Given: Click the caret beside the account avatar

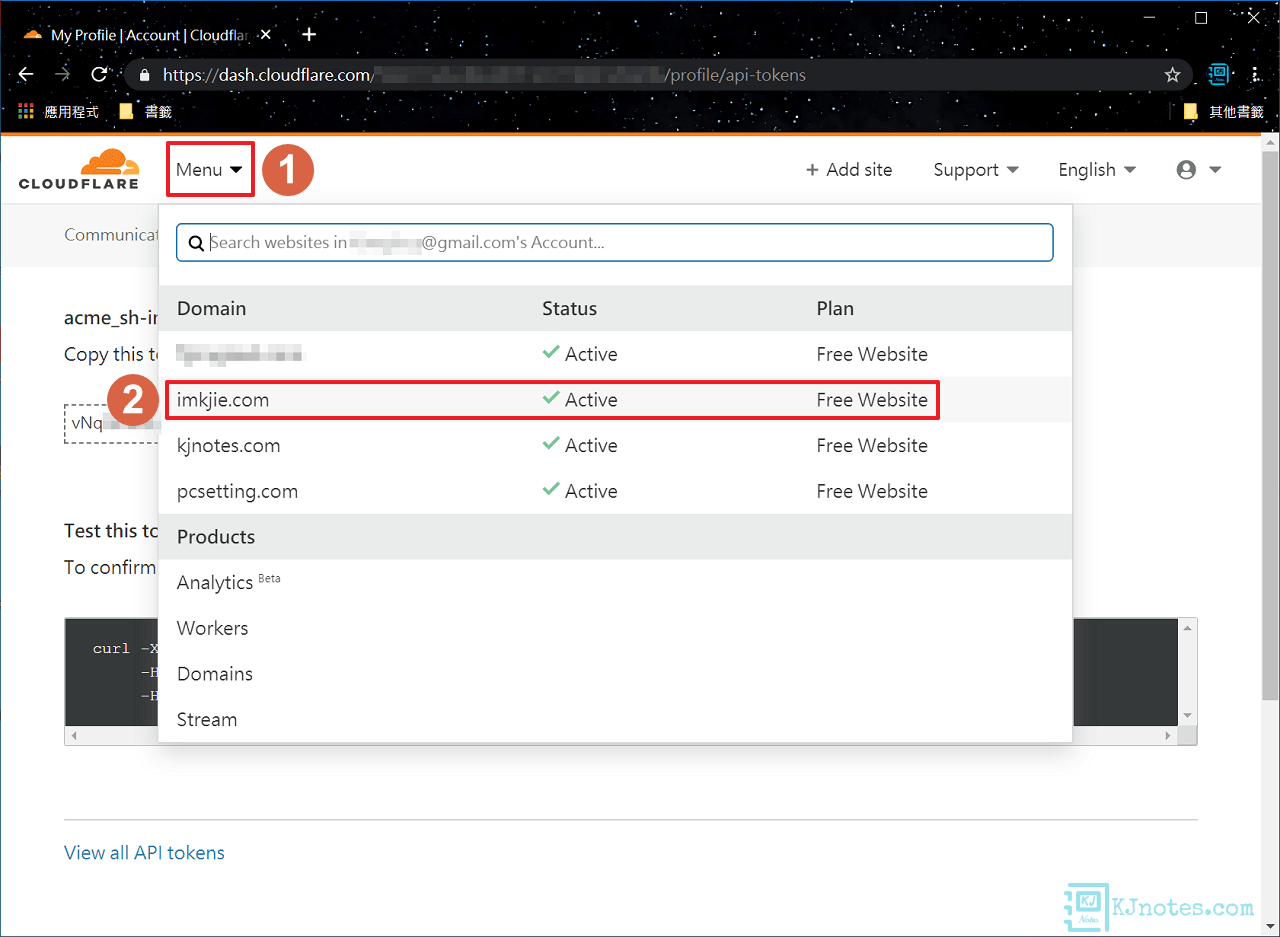Looking at the screenshot, I should pyautogui.click(x=1215, y=170).
